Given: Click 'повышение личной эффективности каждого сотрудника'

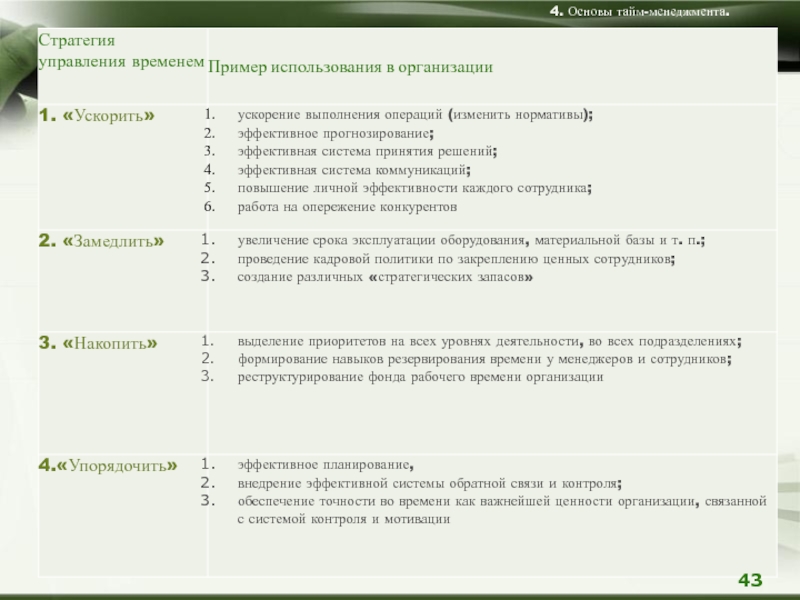Looking at the screenshot, I should tap(415, 188).
